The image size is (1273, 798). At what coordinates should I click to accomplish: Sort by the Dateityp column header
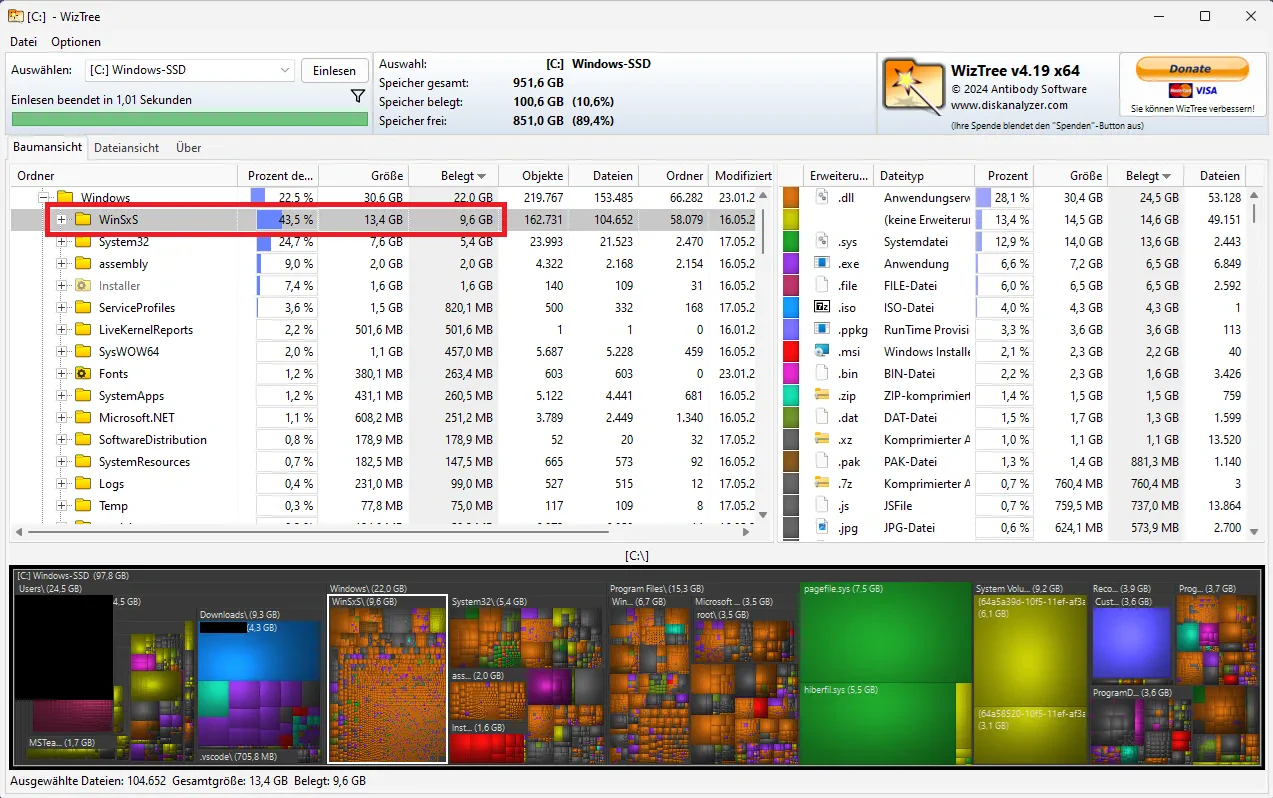923,176
